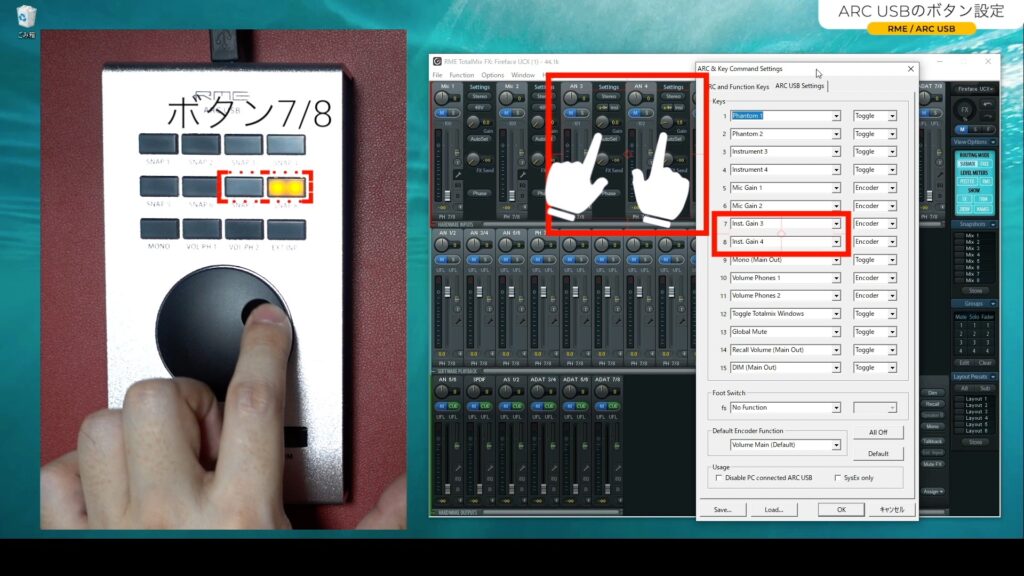Open the wrench settings on Mic 1 channel

coord(458,174)
